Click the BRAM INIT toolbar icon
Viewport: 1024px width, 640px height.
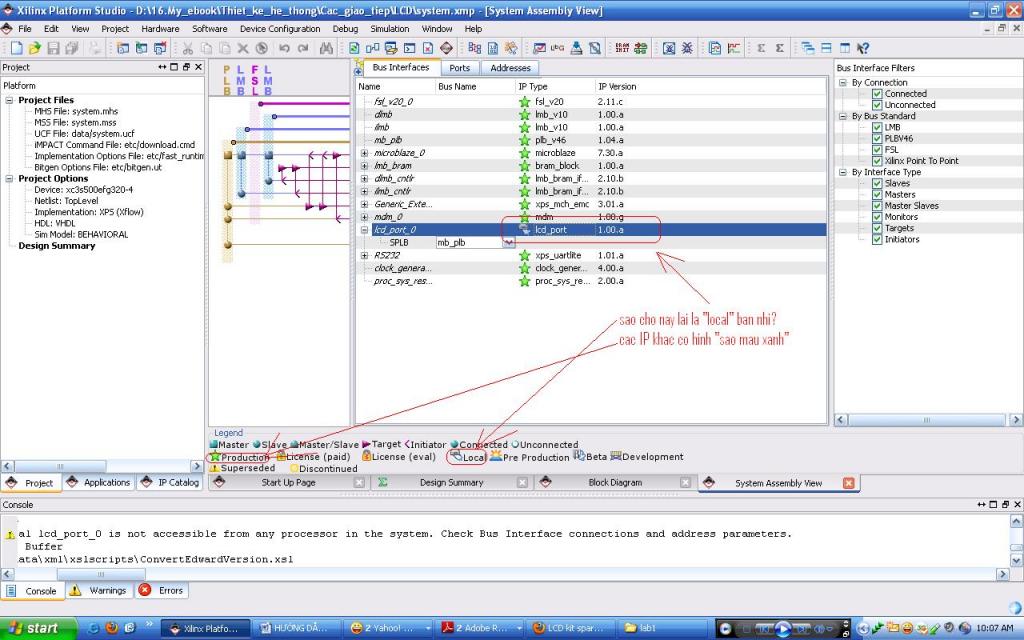click(622, 48)
